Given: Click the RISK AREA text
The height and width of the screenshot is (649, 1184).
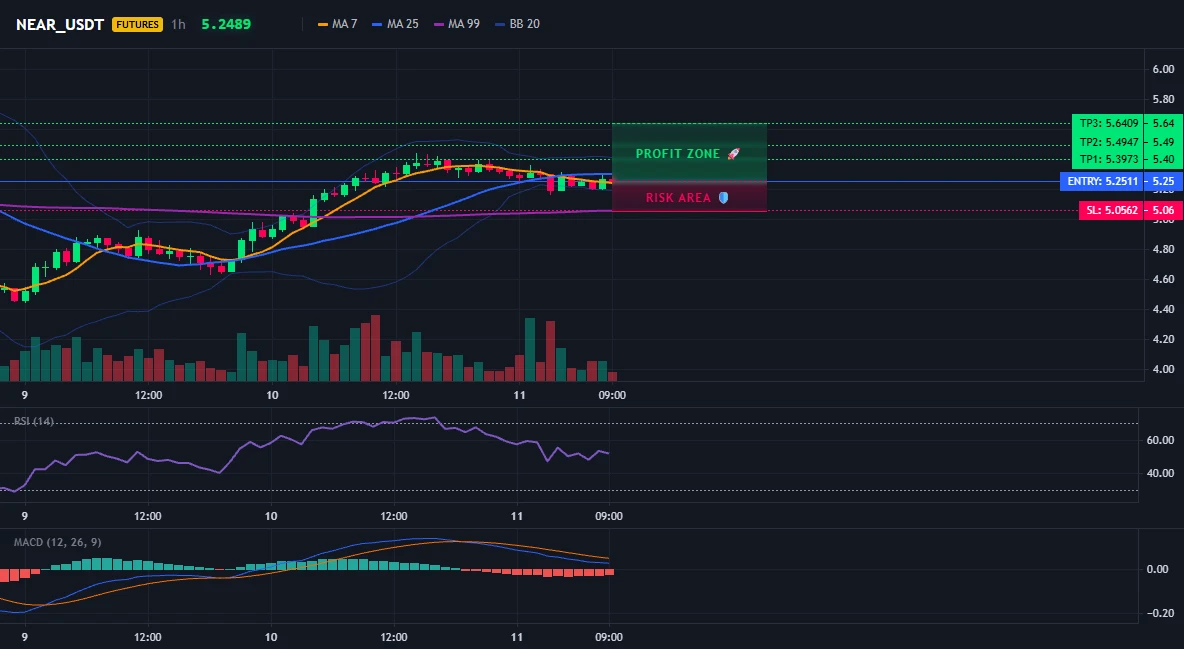Looking at the screenshot, I should pyautogui.click(x=678, y=198).
